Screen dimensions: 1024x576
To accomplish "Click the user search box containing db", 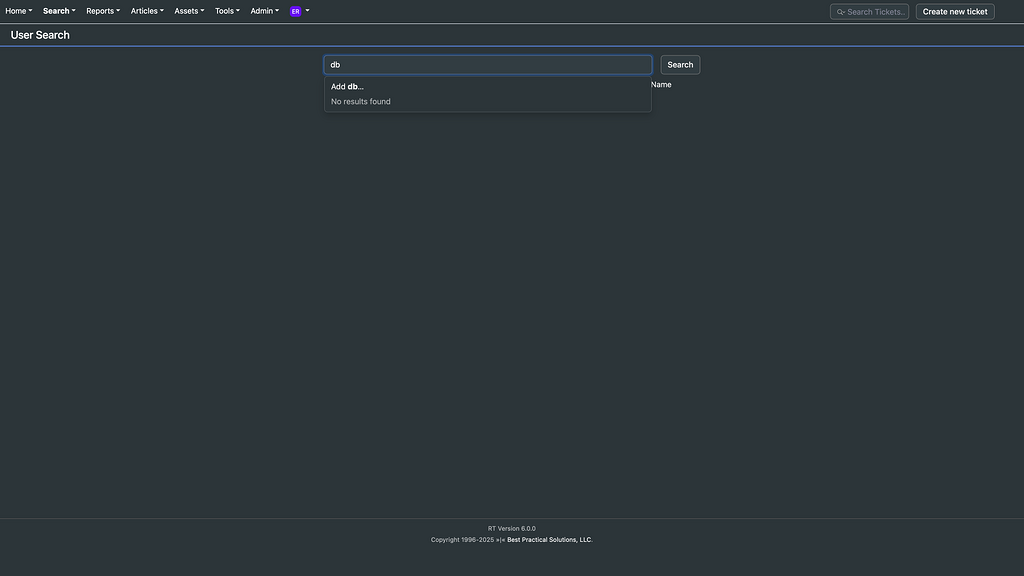I will [488, 63].
